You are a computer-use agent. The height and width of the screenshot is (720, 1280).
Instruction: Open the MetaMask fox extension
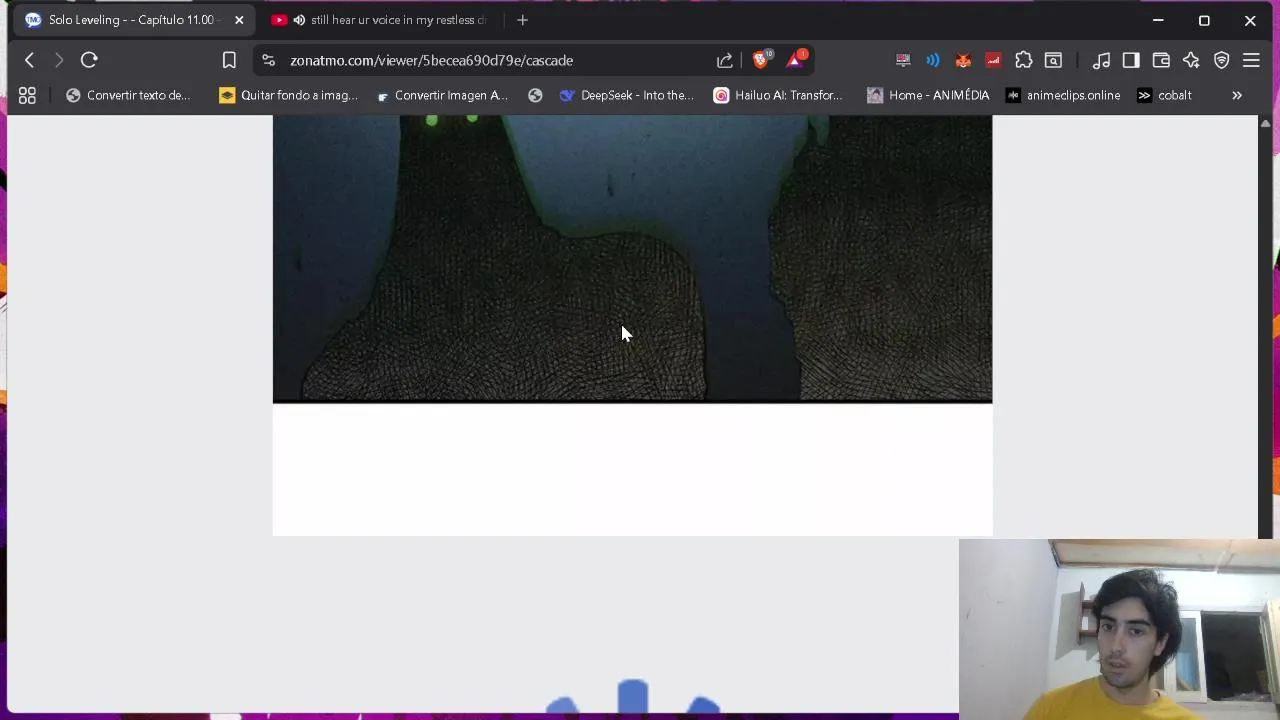(963, 60)
